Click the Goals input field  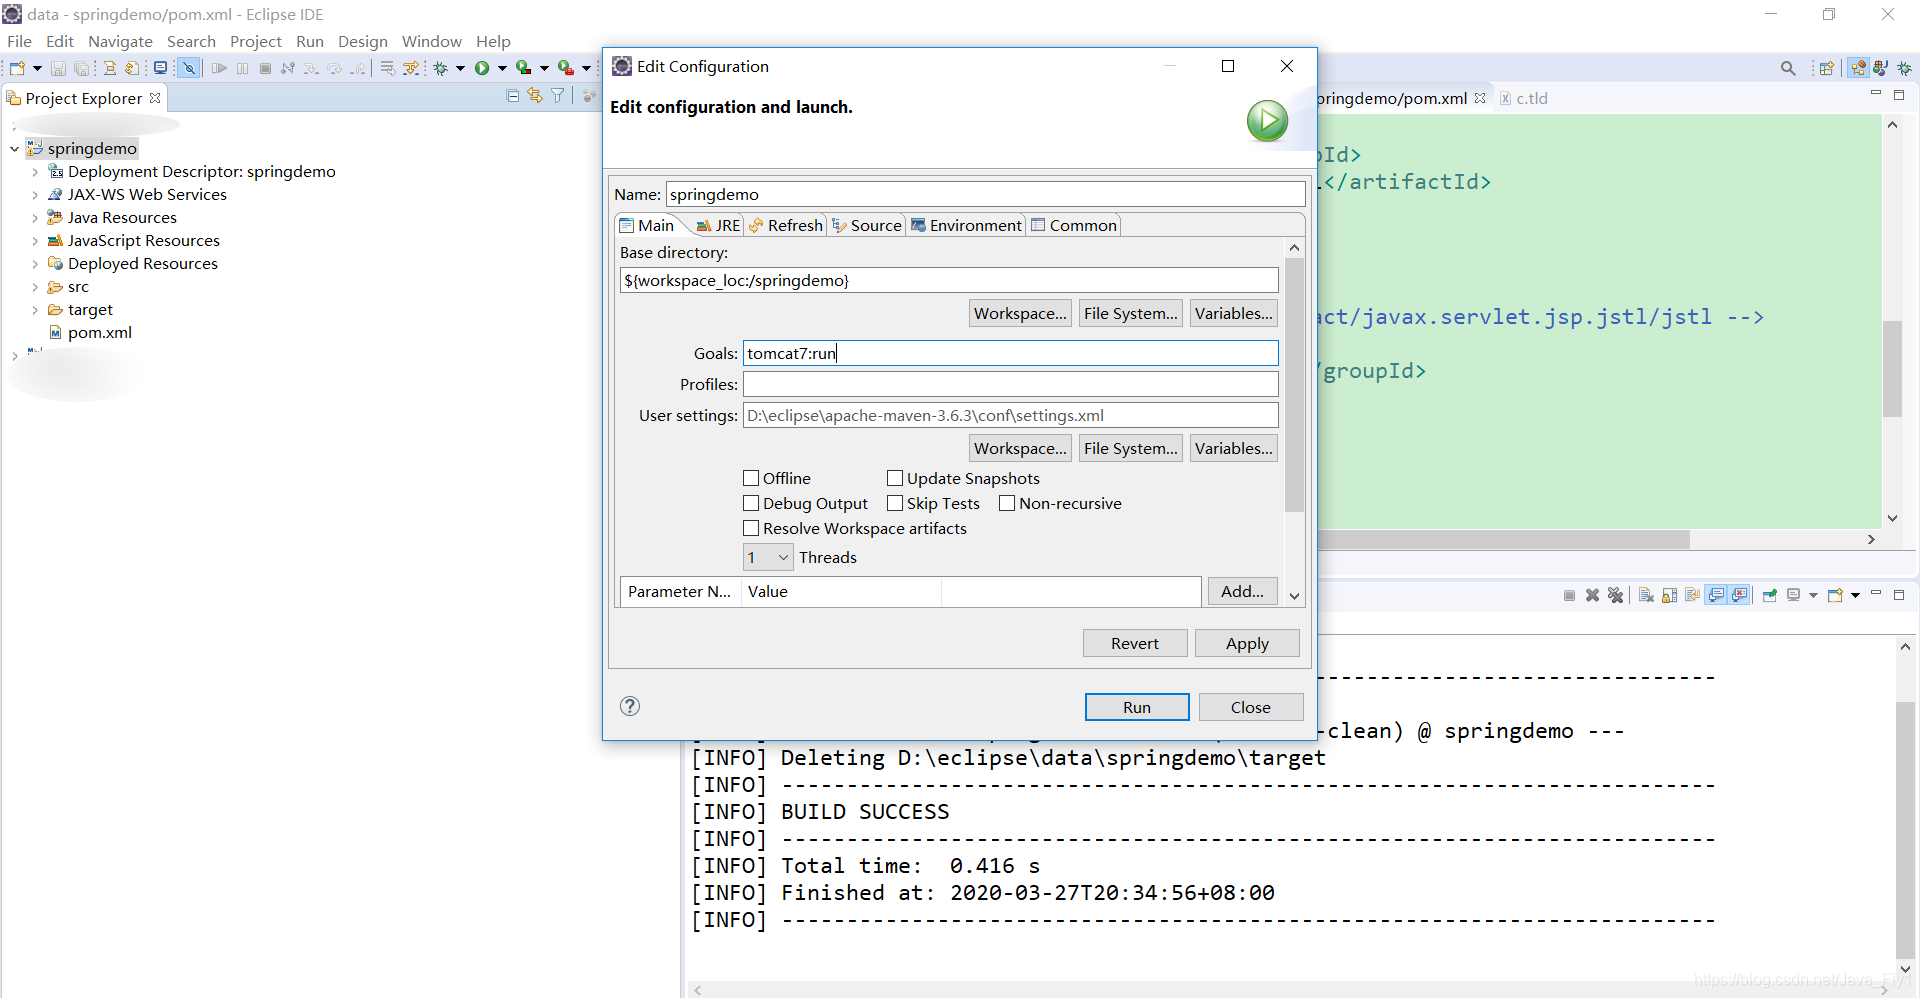[x=1010, y=353]
